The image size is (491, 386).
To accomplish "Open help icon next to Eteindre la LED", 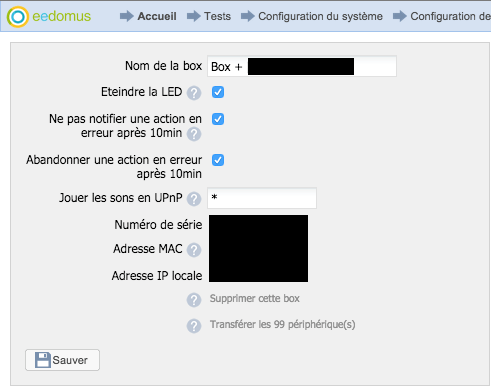I will pyautogui.click(x=194, y=93).
